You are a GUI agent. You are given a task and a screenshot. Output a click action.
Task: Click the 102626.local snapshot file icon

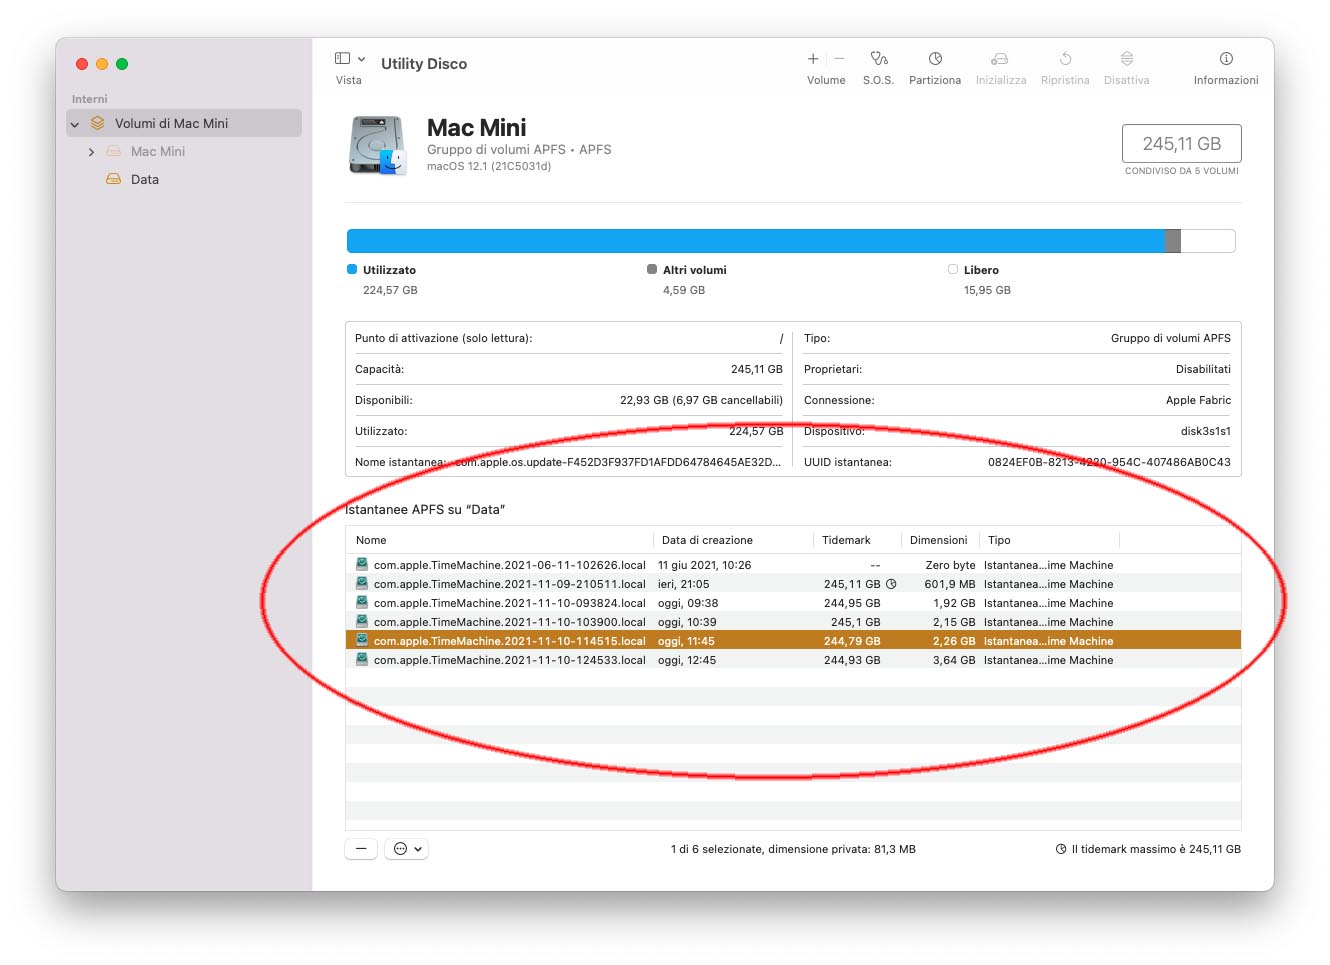click(x=362, y=564)
